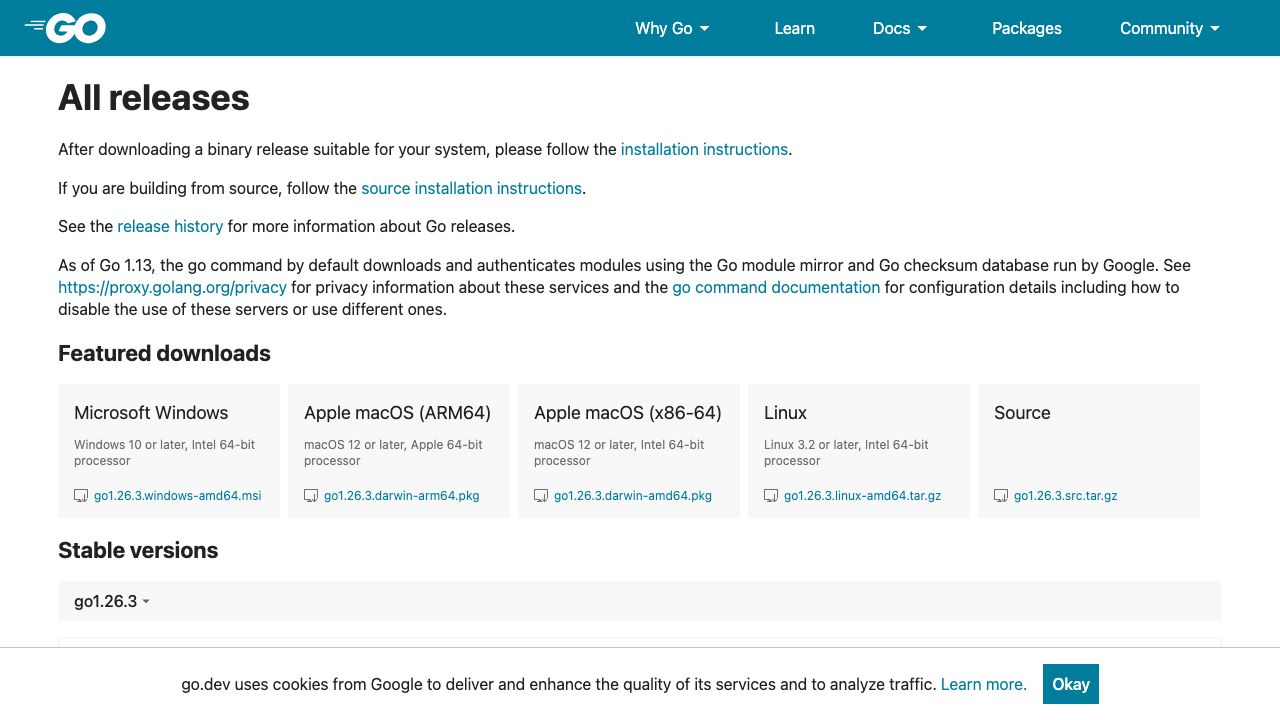Screen dimensions: 1280x720
Task: Download go1.26.3.windows-amd64.msi
Action: pos(178,496)
